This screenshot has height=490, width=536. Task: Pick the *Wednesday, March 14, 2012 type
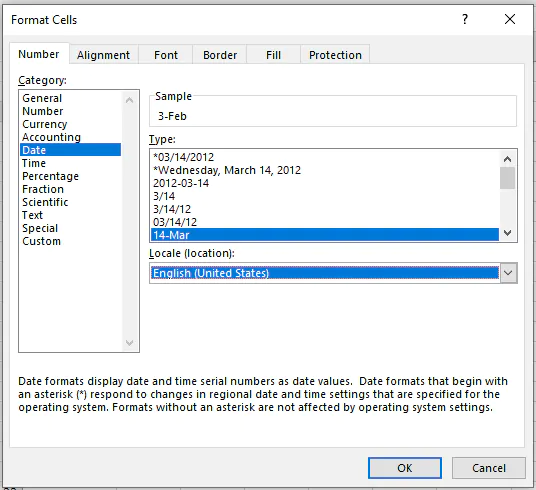point(325,170)
